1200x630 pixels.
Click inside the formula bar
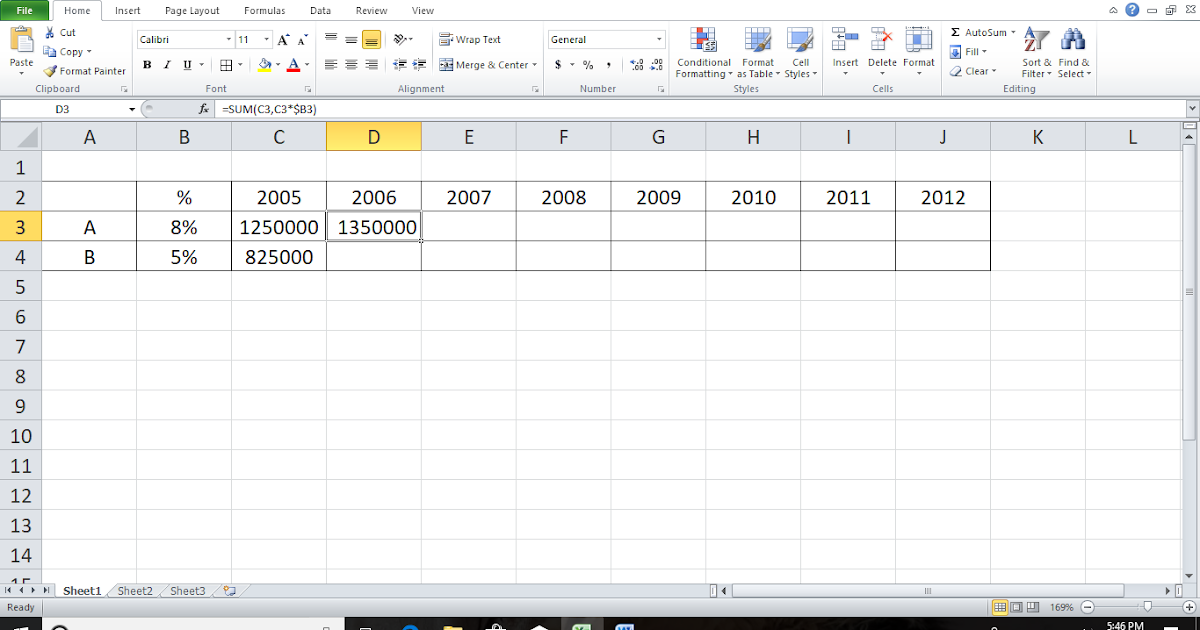click(400, 109)
